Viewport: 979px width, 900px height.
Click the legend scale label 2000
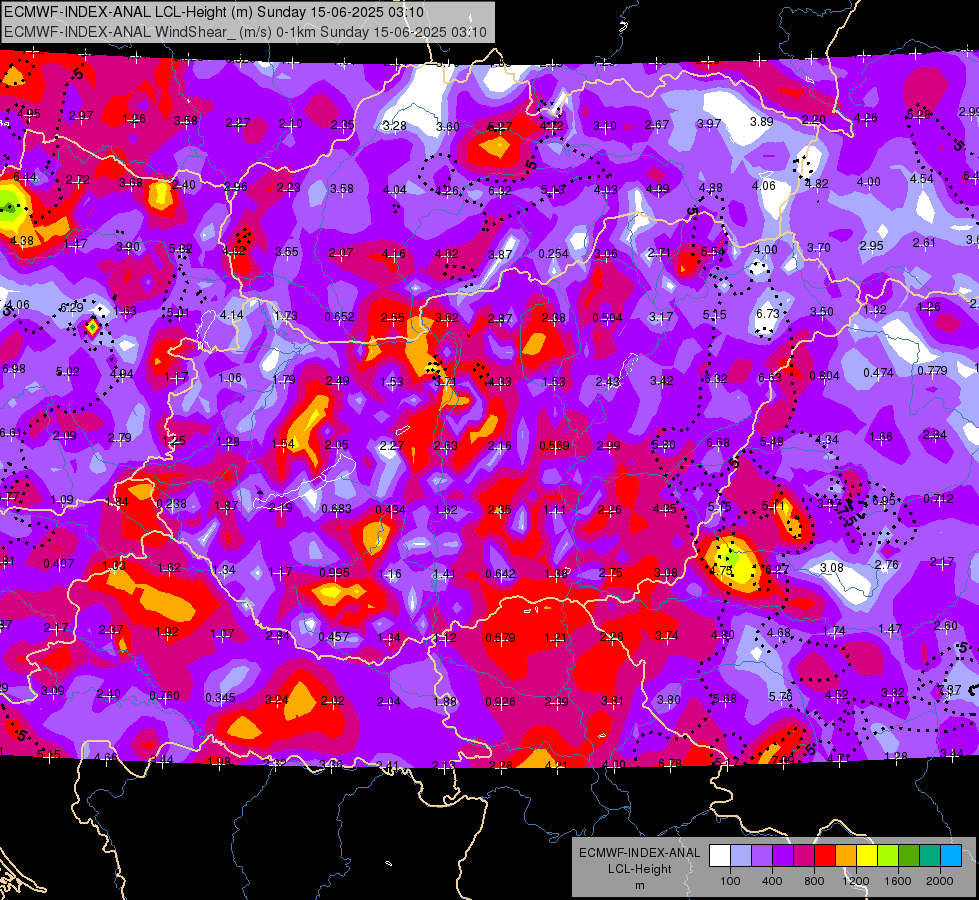[x=940, y=881]
